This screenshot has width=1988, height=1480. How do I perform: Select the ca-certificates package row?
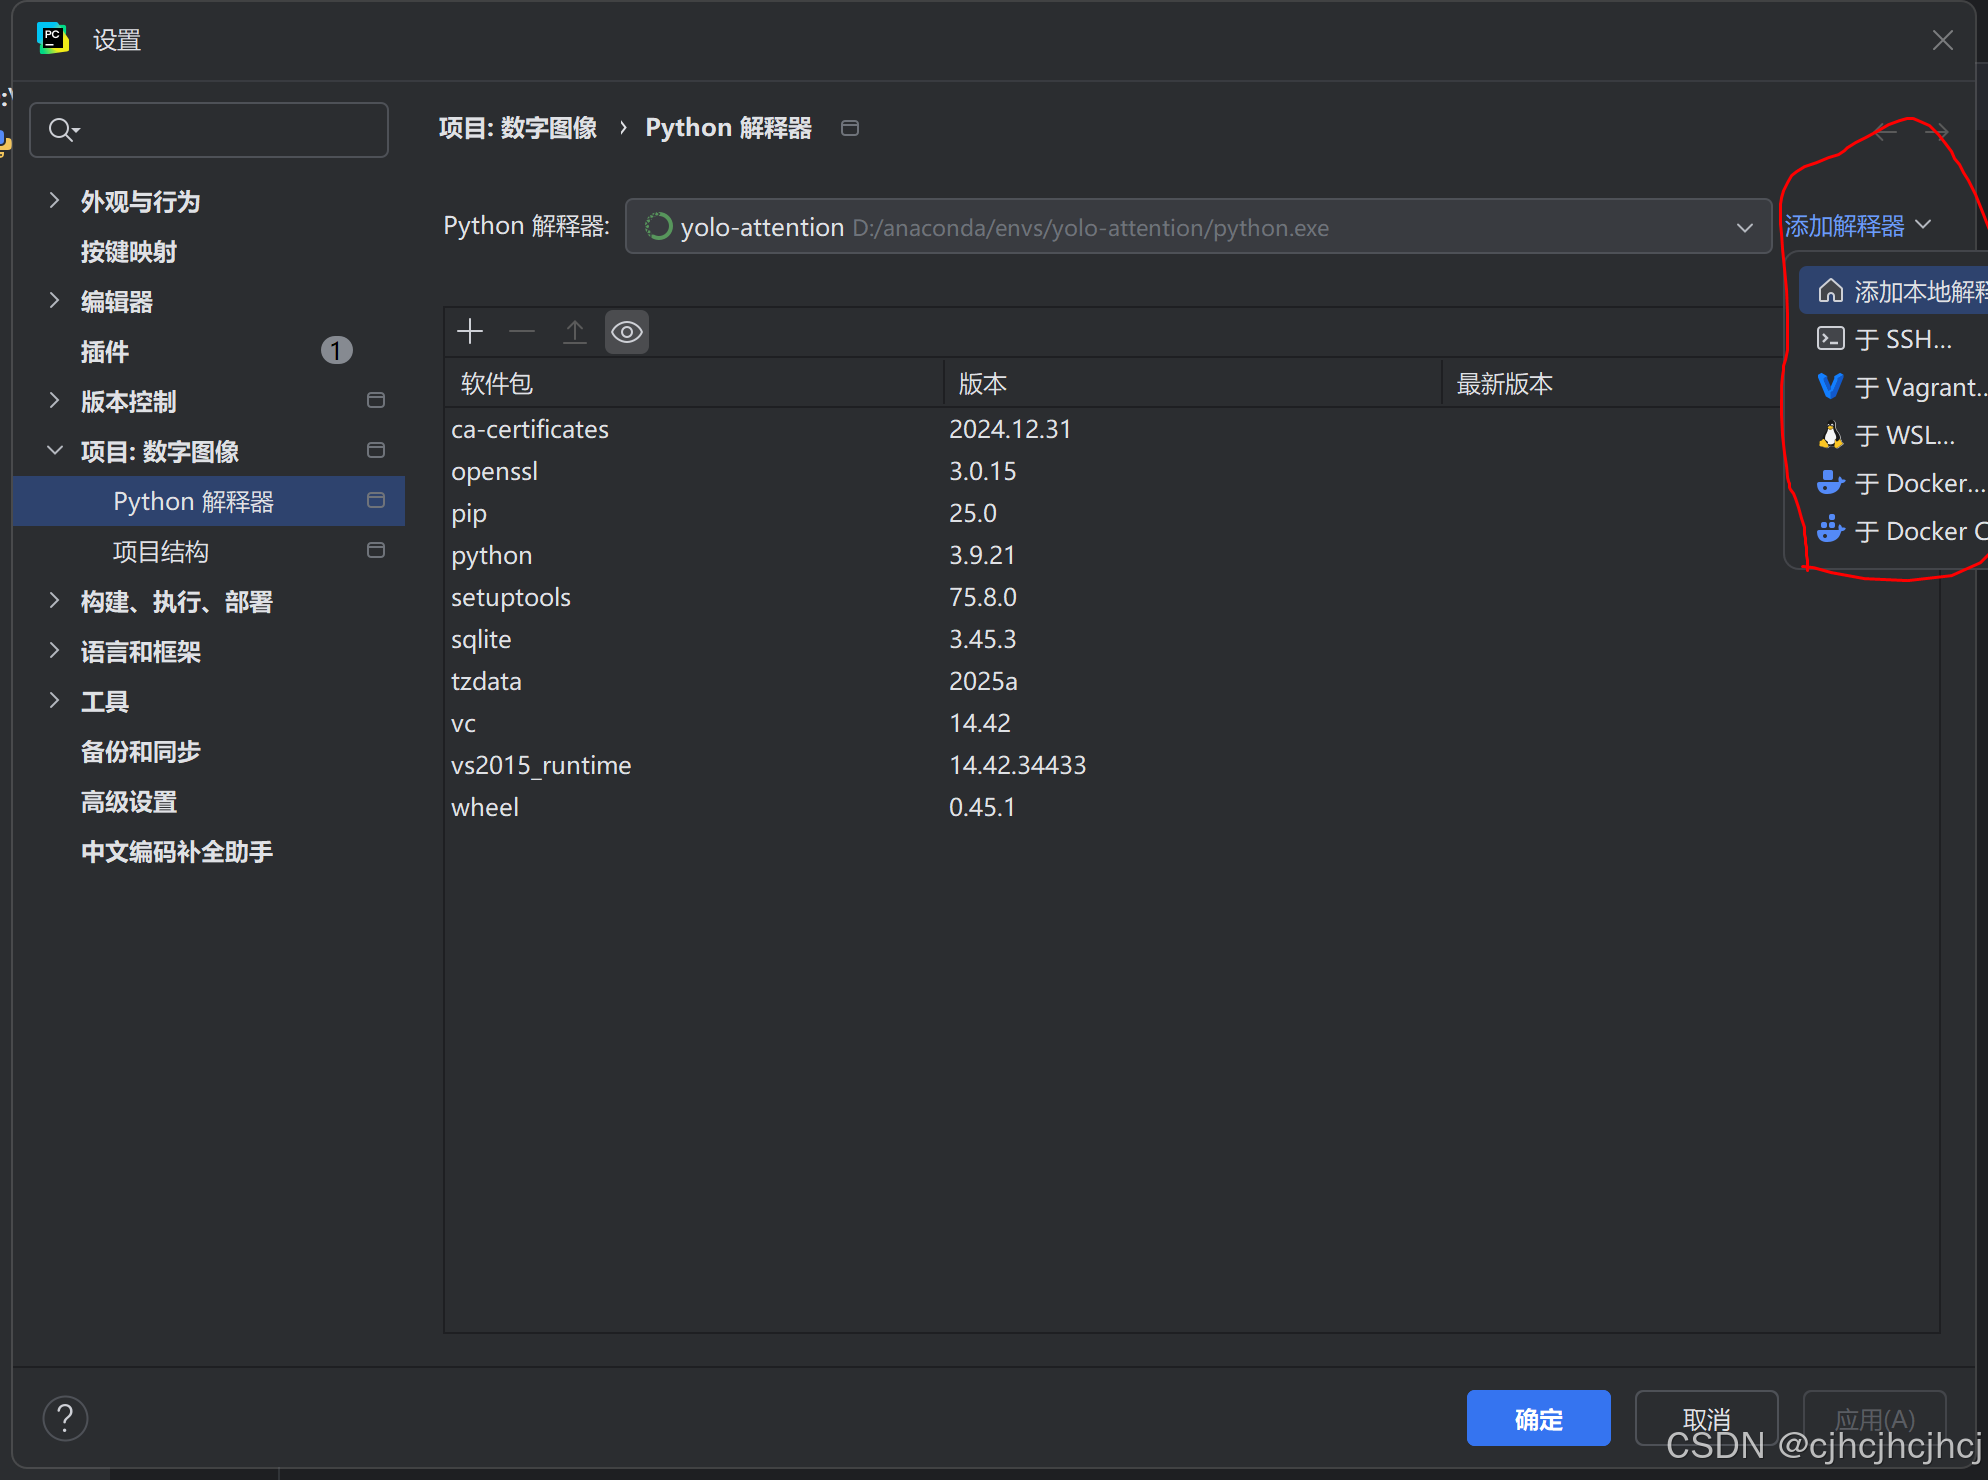point(1114,429)
